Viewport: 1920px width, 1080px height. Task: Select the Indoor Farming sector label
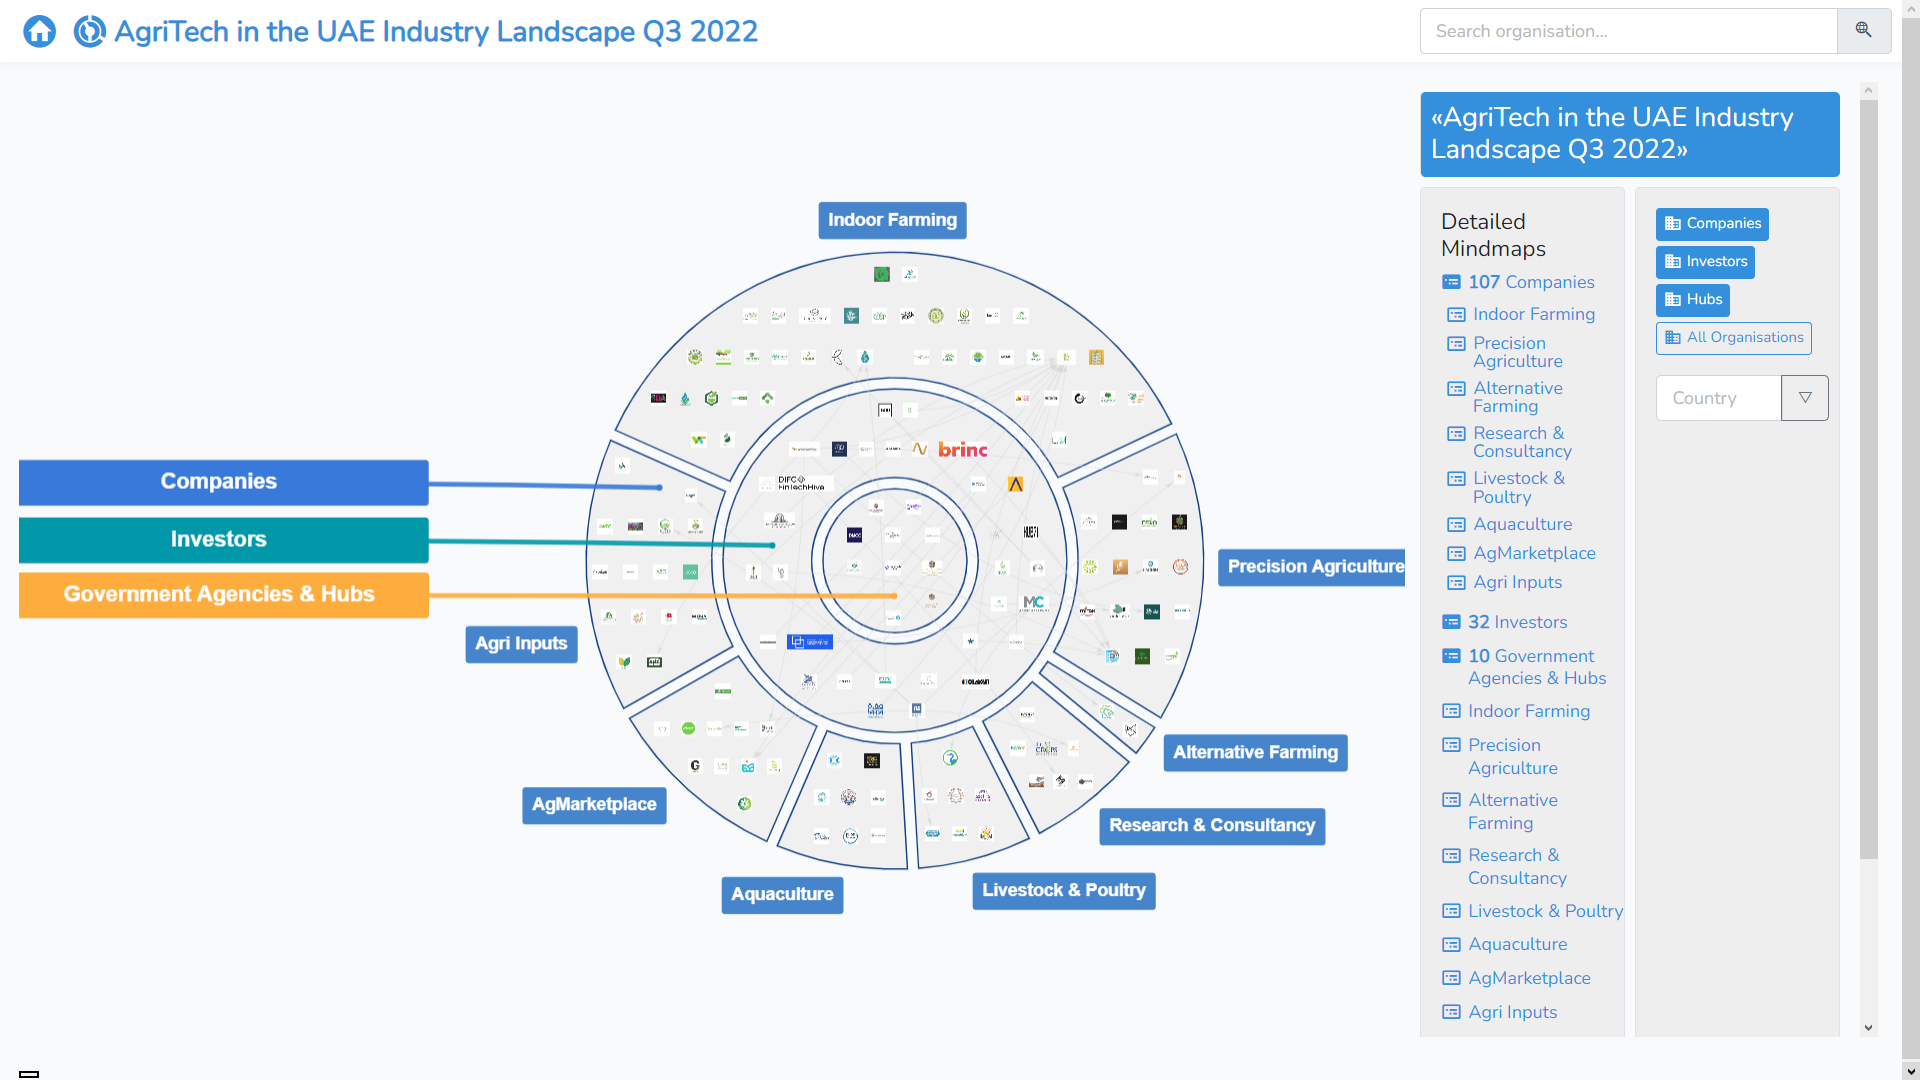click(x=892, y=220)
